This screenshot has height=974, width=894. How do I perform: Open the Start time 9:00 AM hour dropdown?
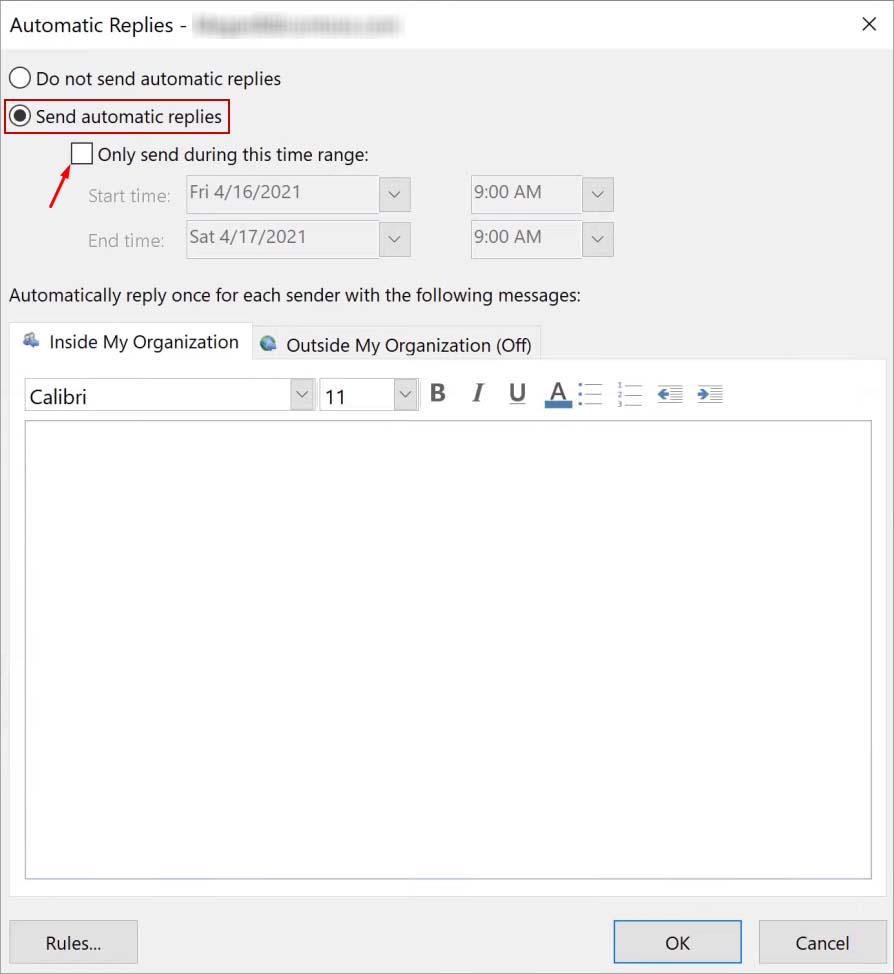pyautogui.click(x=598, y=194)
